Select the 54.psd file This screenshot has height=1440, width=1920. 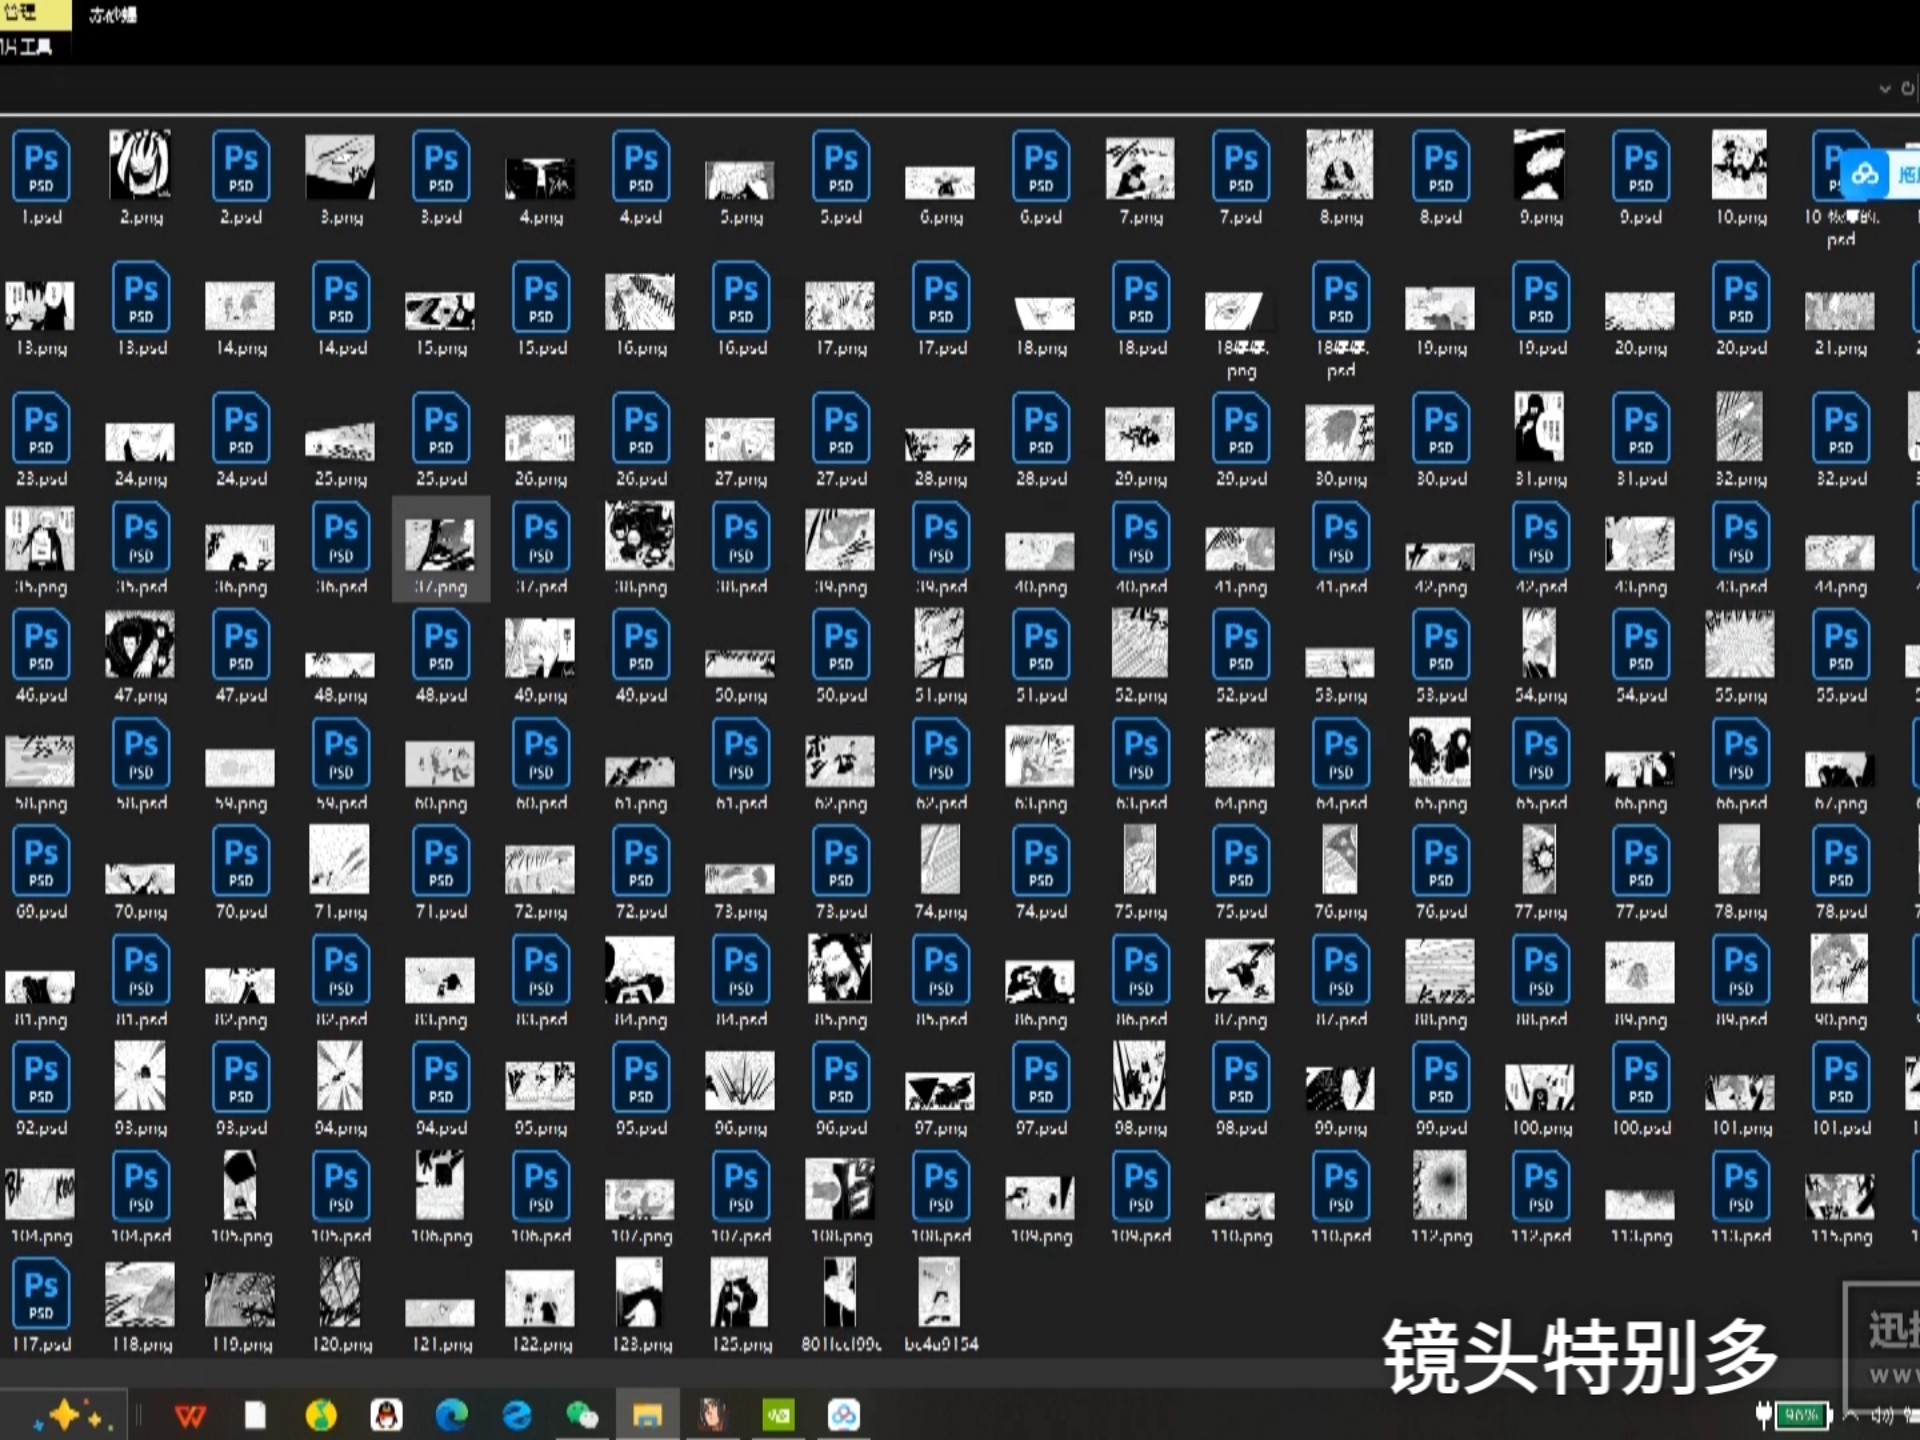point(1641,645)
